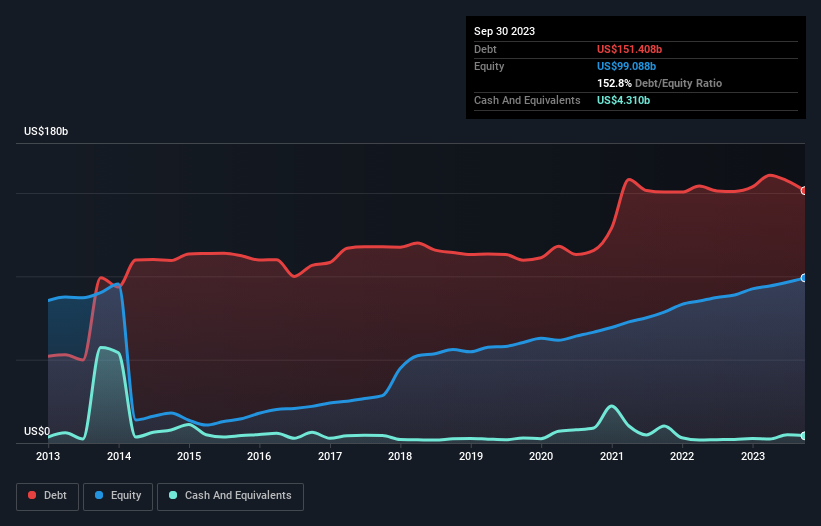Toggle the Debt series legend button
Viewport: 821px width, 526px height.
coord(48,496)
